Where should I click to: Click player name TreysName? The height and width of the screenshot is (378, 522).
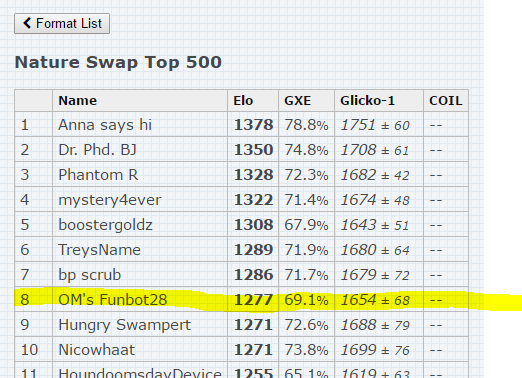coord(99,250)
